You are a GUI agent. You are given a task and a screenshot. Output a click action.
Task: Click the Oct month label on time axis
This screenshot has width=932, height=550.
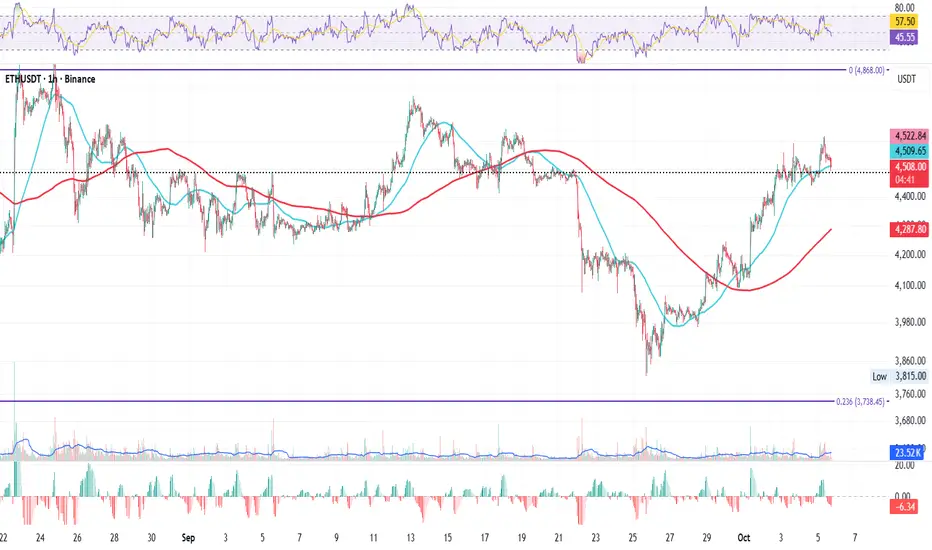pos(744,538)
